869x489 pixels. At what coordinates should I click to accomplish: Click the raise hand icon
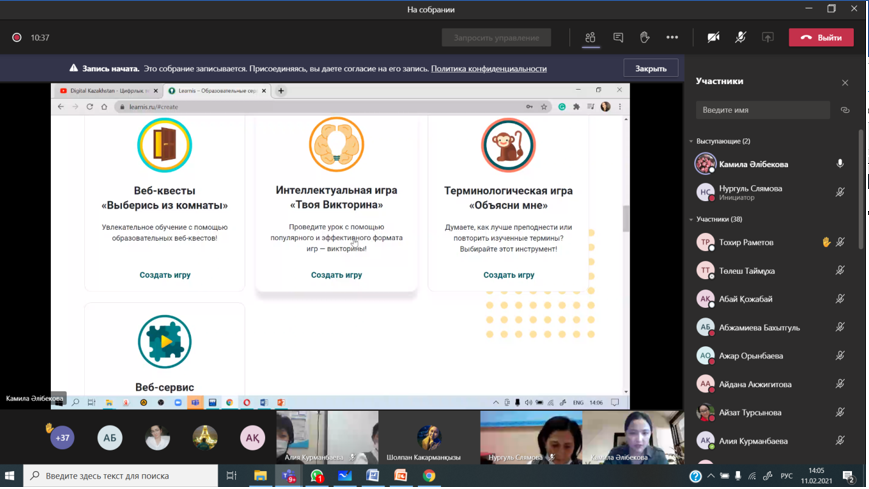(x=645, y=38)
